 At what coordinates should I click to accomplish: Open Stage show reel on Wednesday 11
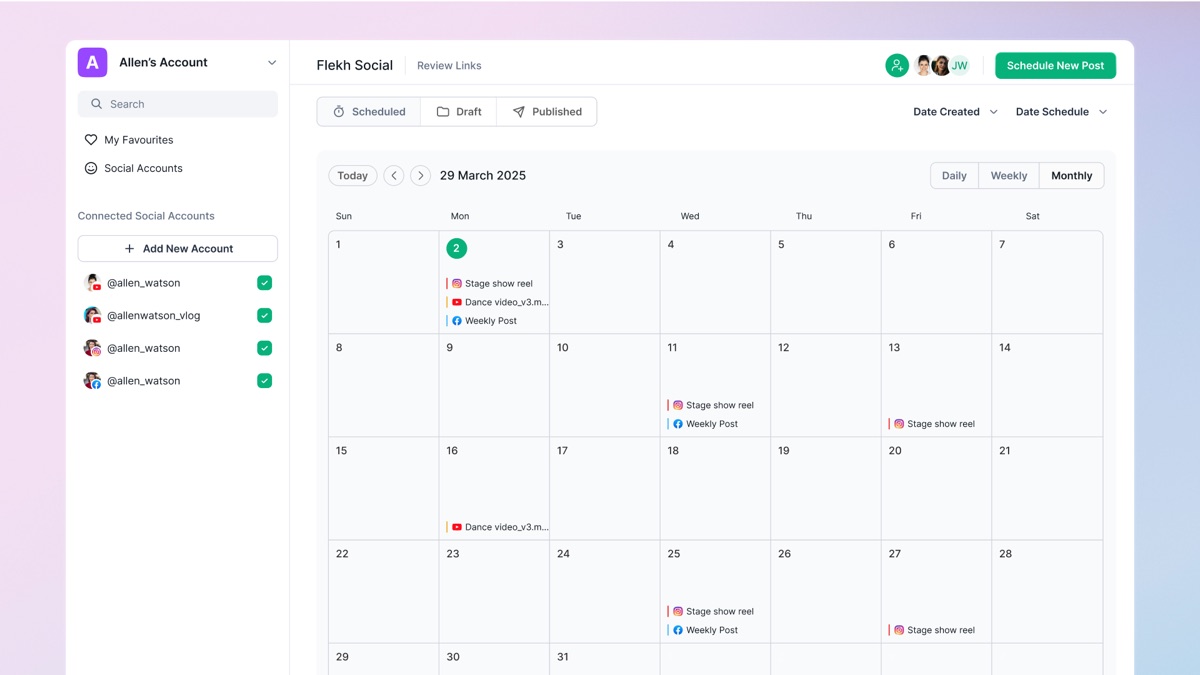point(711,405)
